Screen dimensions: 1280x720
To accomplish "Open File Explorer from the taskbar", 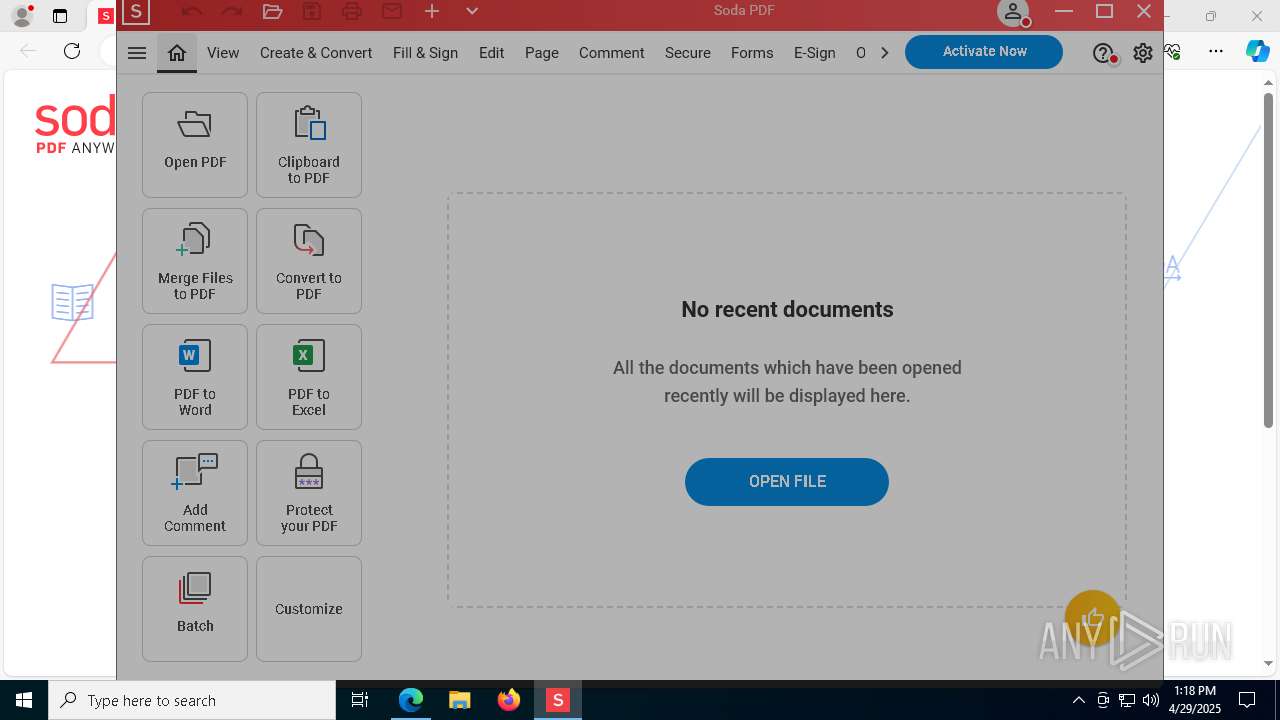I will [x=459, y=700].
